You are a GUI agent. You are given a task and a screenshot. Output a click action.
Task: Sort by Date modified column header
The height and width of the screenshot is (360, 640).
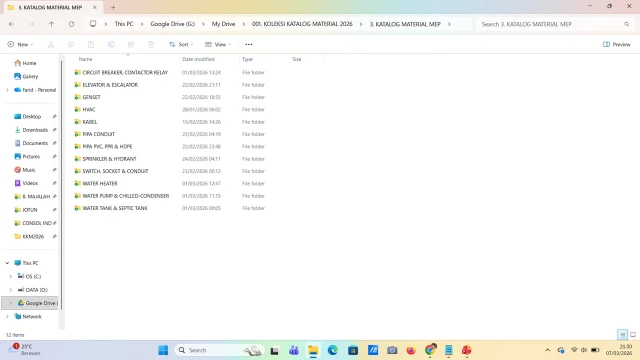(x=198, y=59)
